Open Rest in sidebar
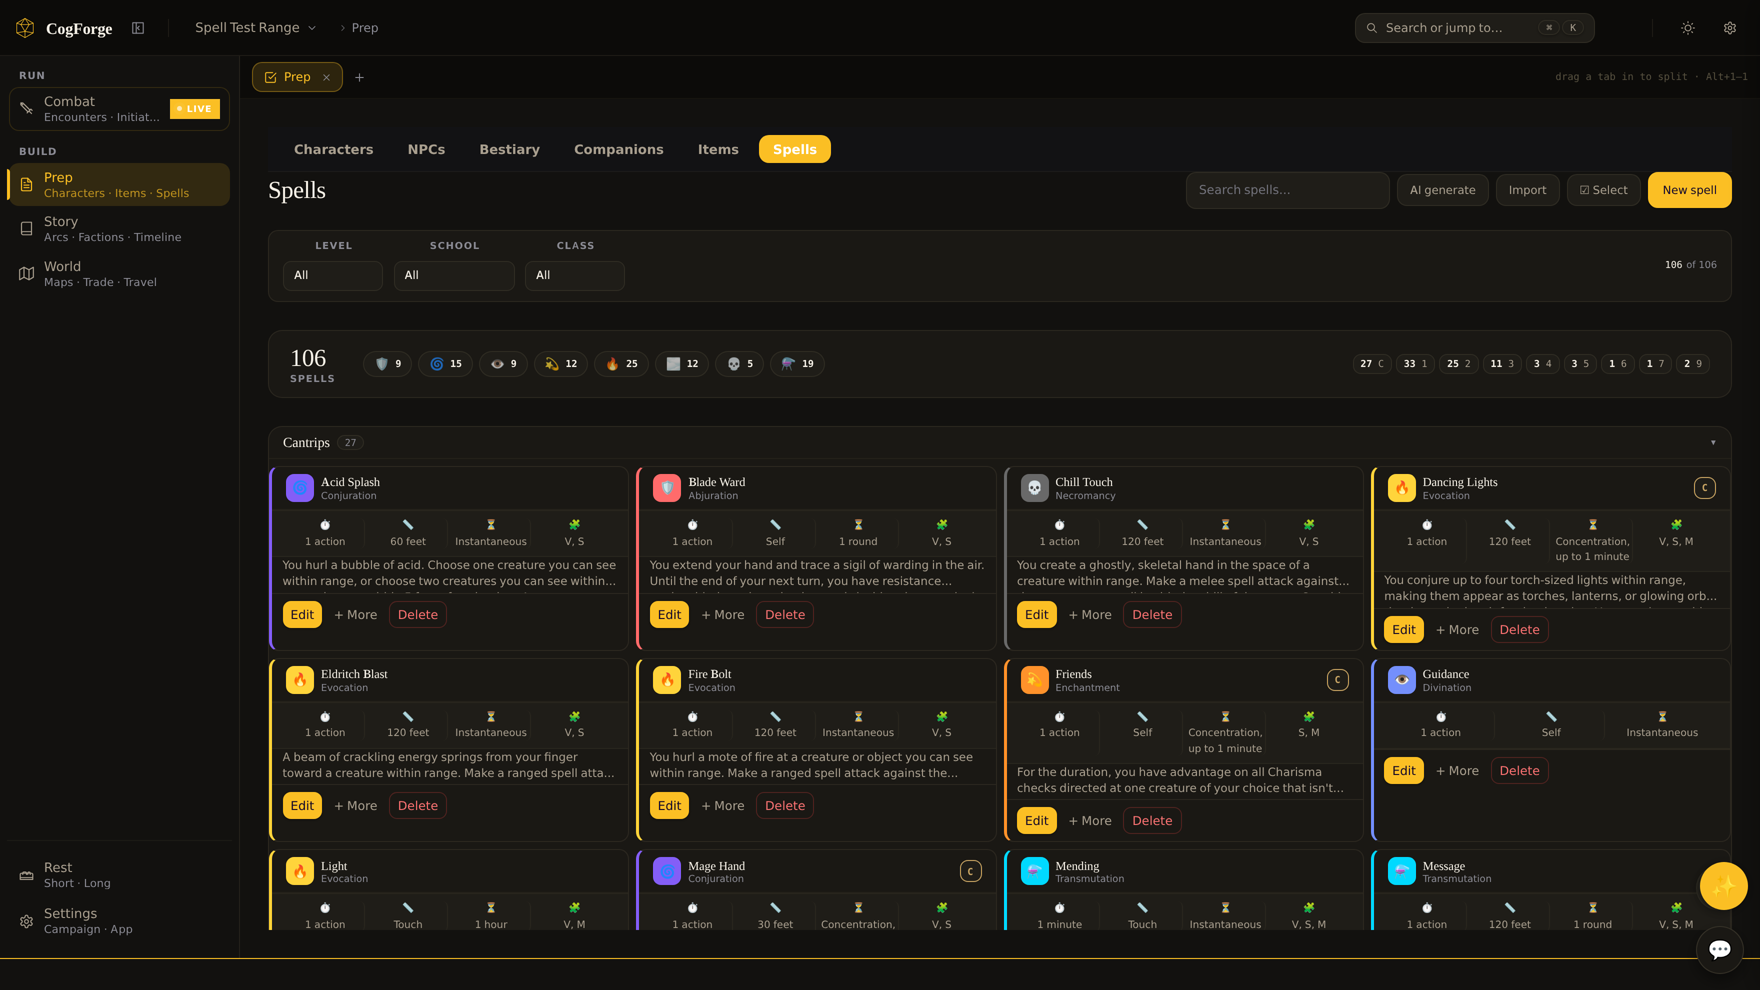Viewport: 1760px width, 990px height. point(119,875)
